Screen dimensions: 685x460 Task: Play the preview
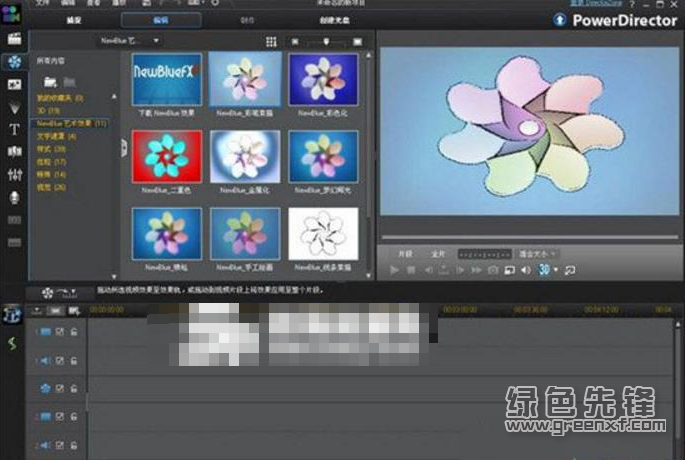tap(394, 270)
